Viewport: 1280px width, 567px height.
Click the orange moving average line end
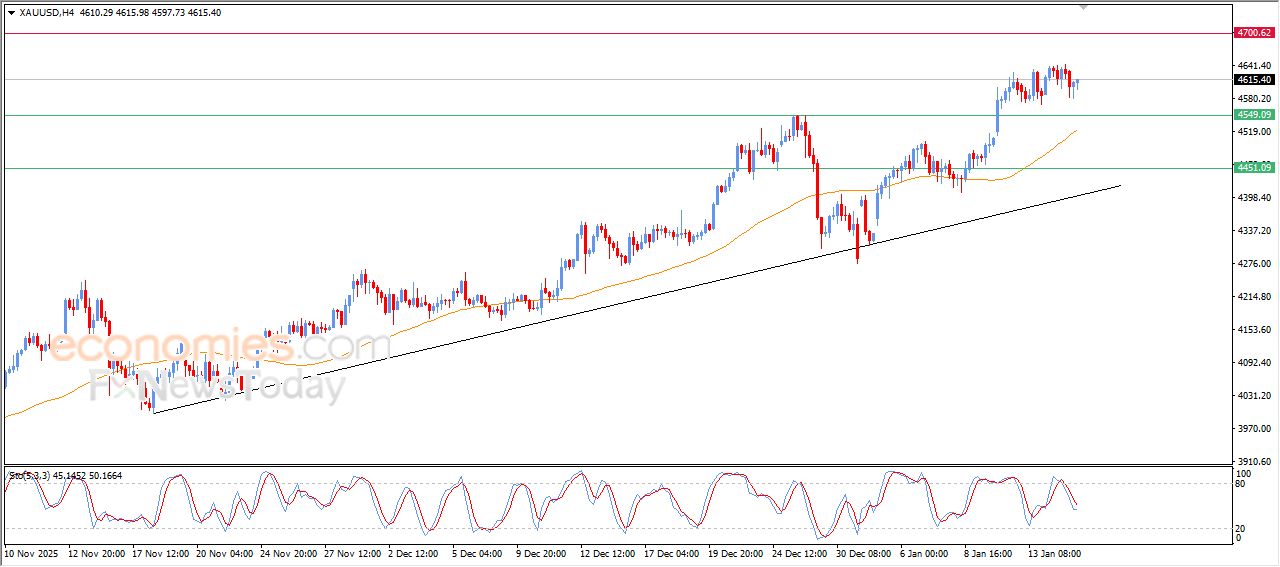1076,130
